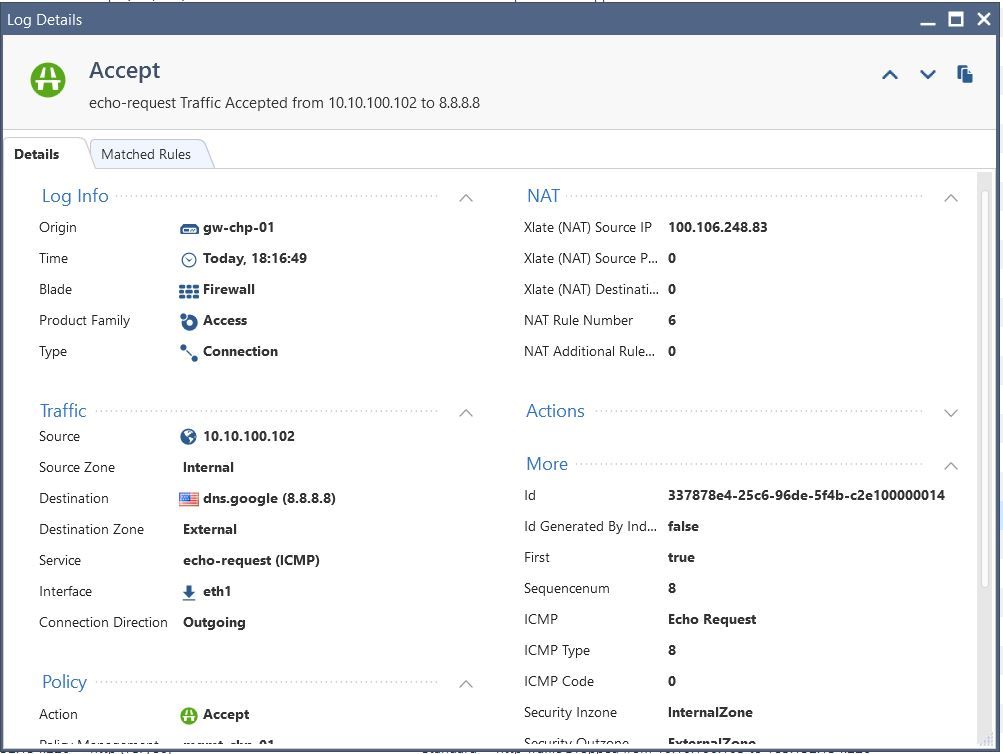The width and height of the screenshot is (1003, 754).
Task: Maximize the Log Details window
Action: 955,19
